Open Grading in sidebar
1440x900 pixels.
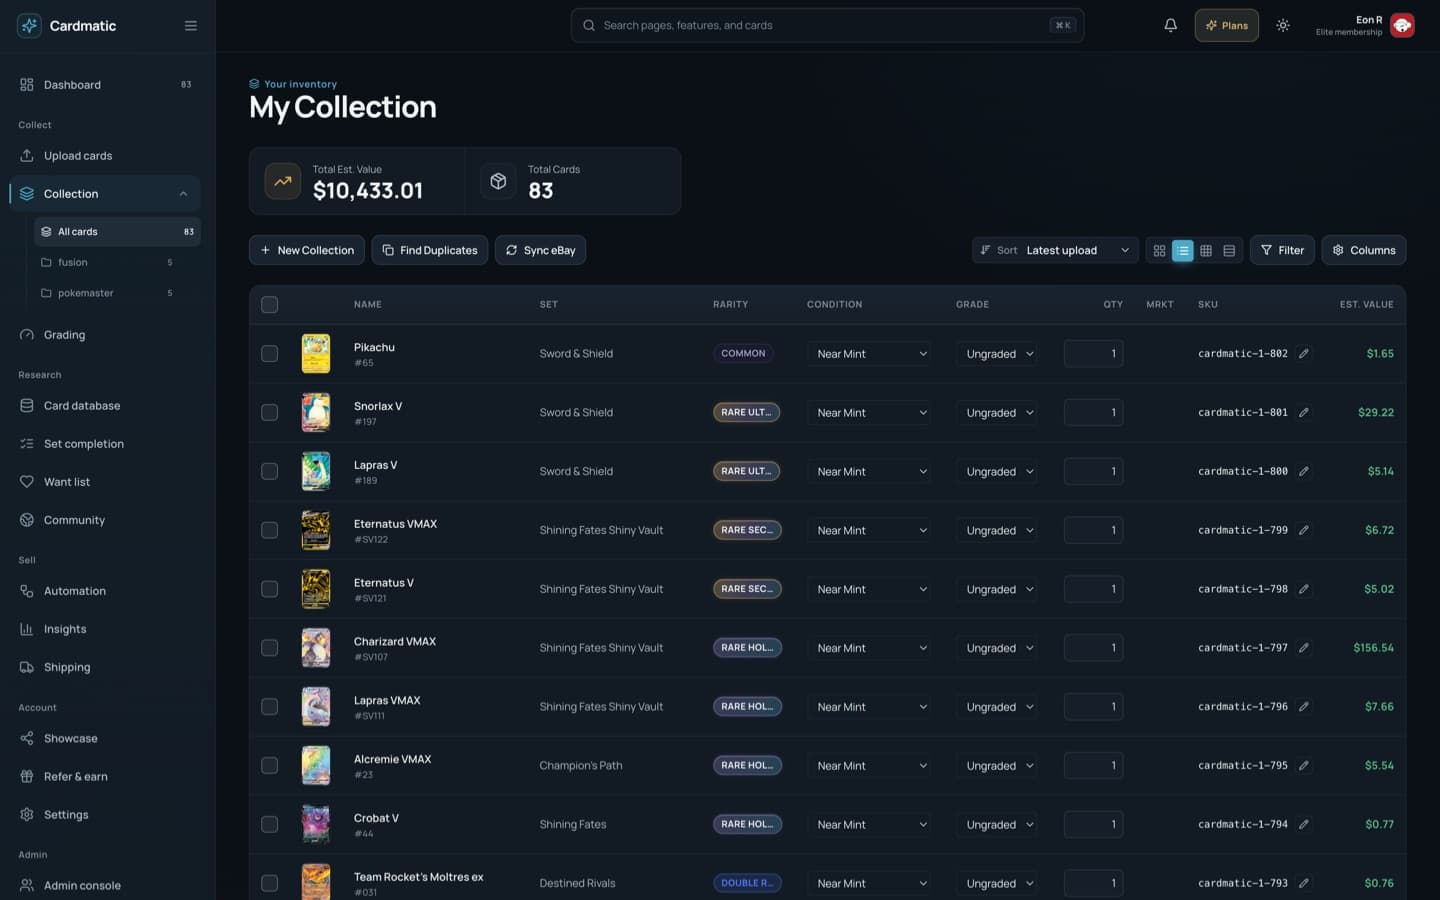[x=105, y=335]
